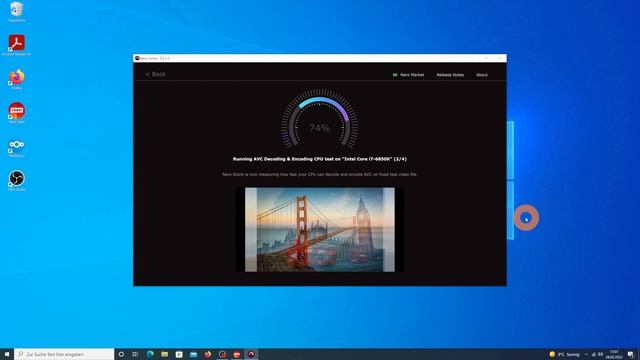640x360 pixels.
Task: Open the Nero Start desktop shortcut
Action: [16, 113]
